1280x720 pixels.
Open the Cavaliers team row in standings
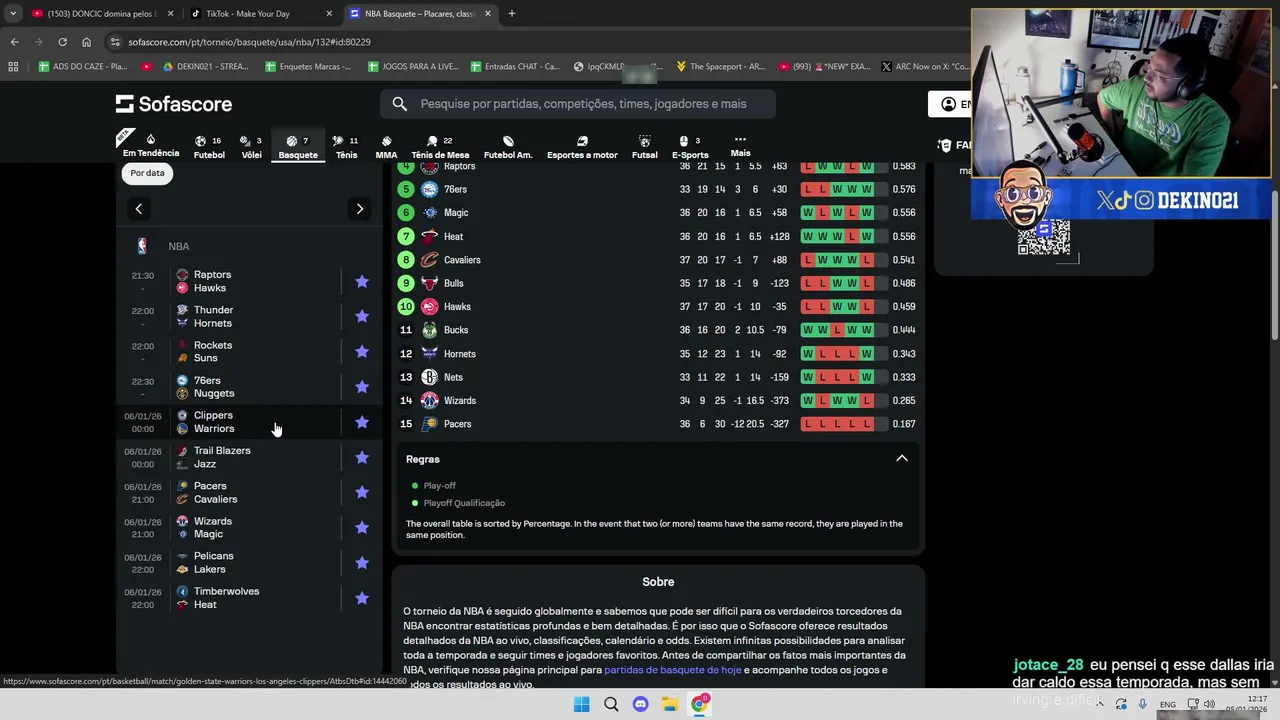[658, 260]
